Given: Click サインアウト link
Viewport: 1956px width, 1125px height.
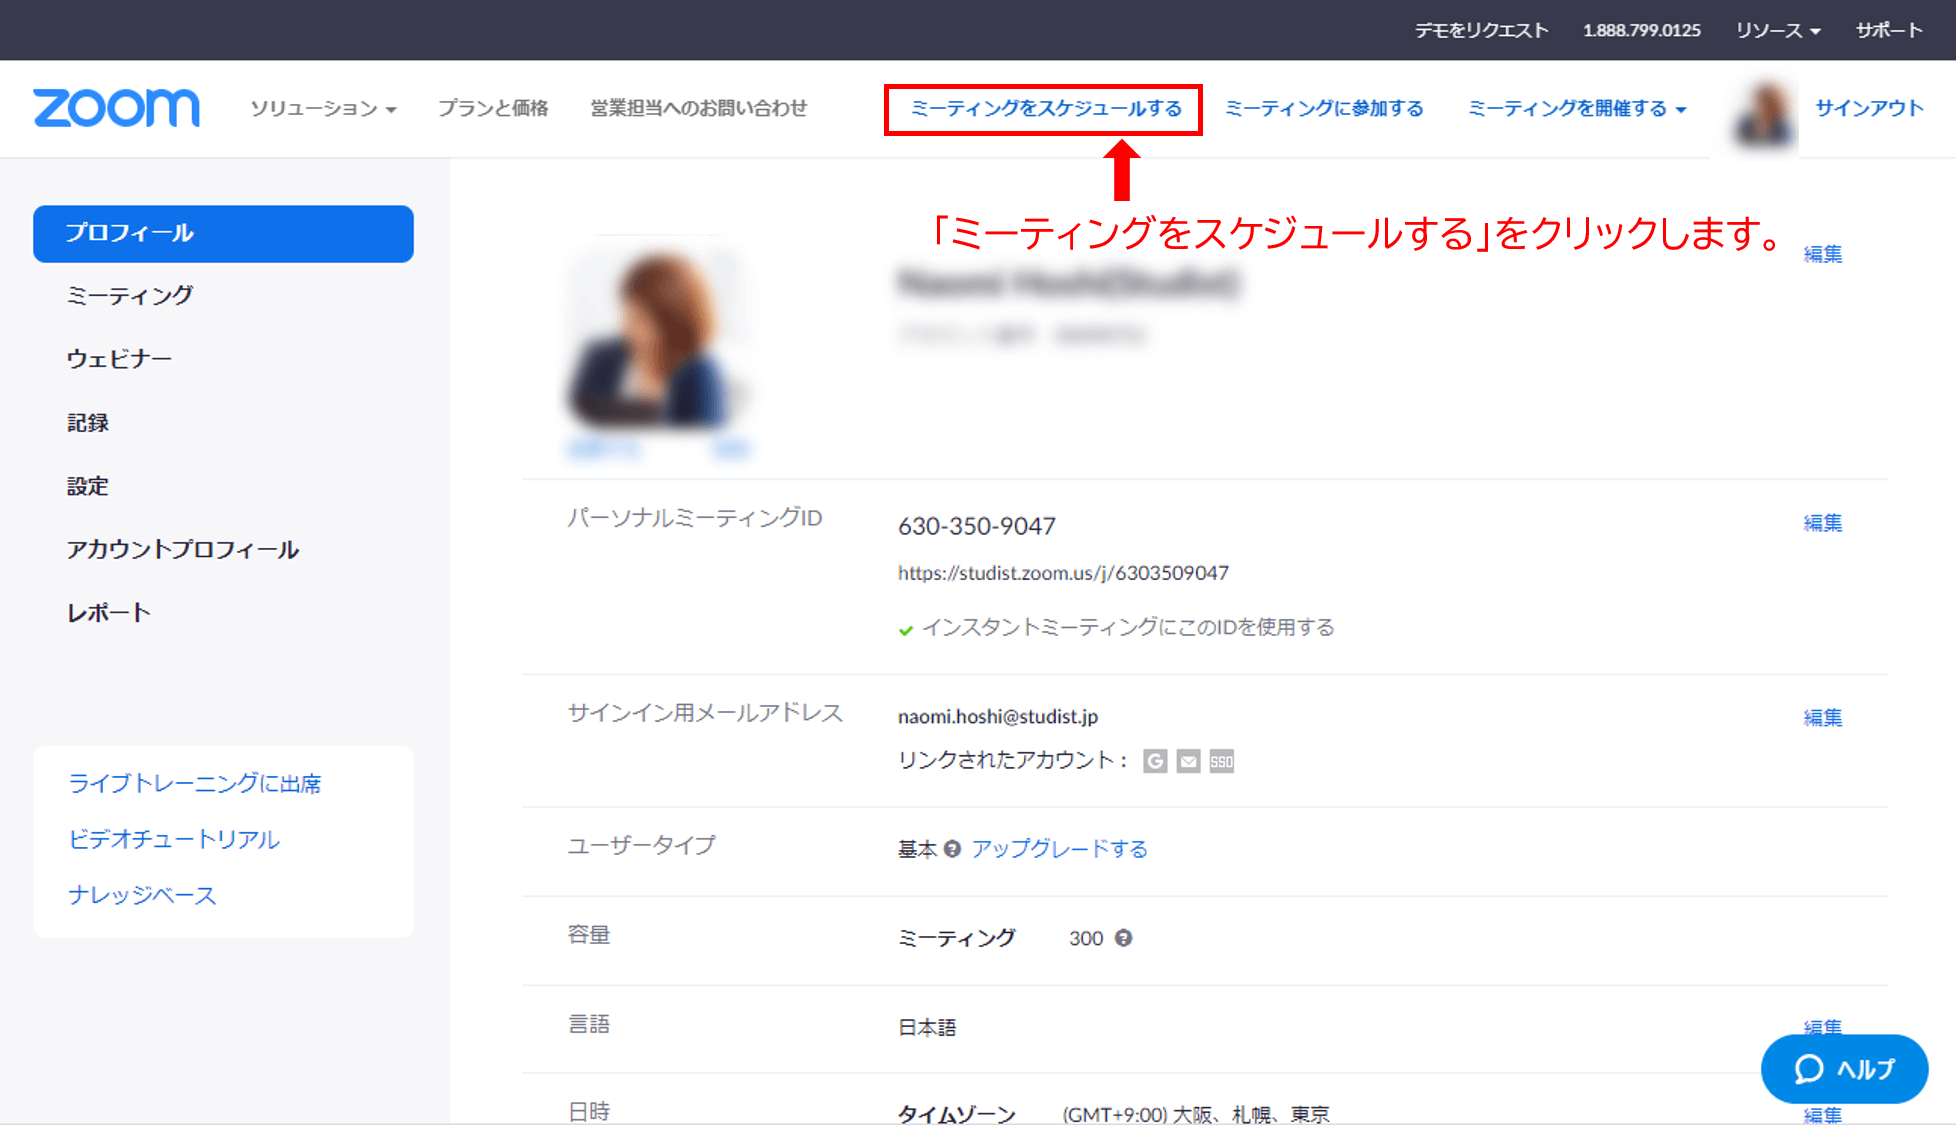Looking at the screenshot, I should pyautogui.click(x=1869, y=108).
